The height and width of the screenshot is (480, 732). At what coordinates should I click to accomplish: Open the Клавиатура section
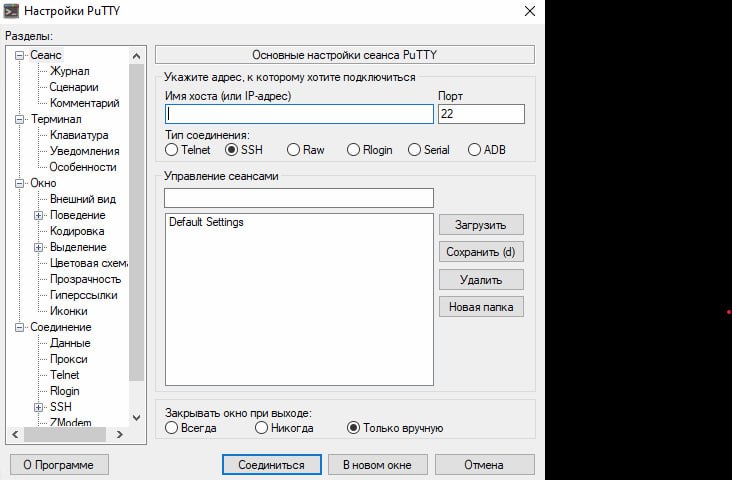pos(79,135)
